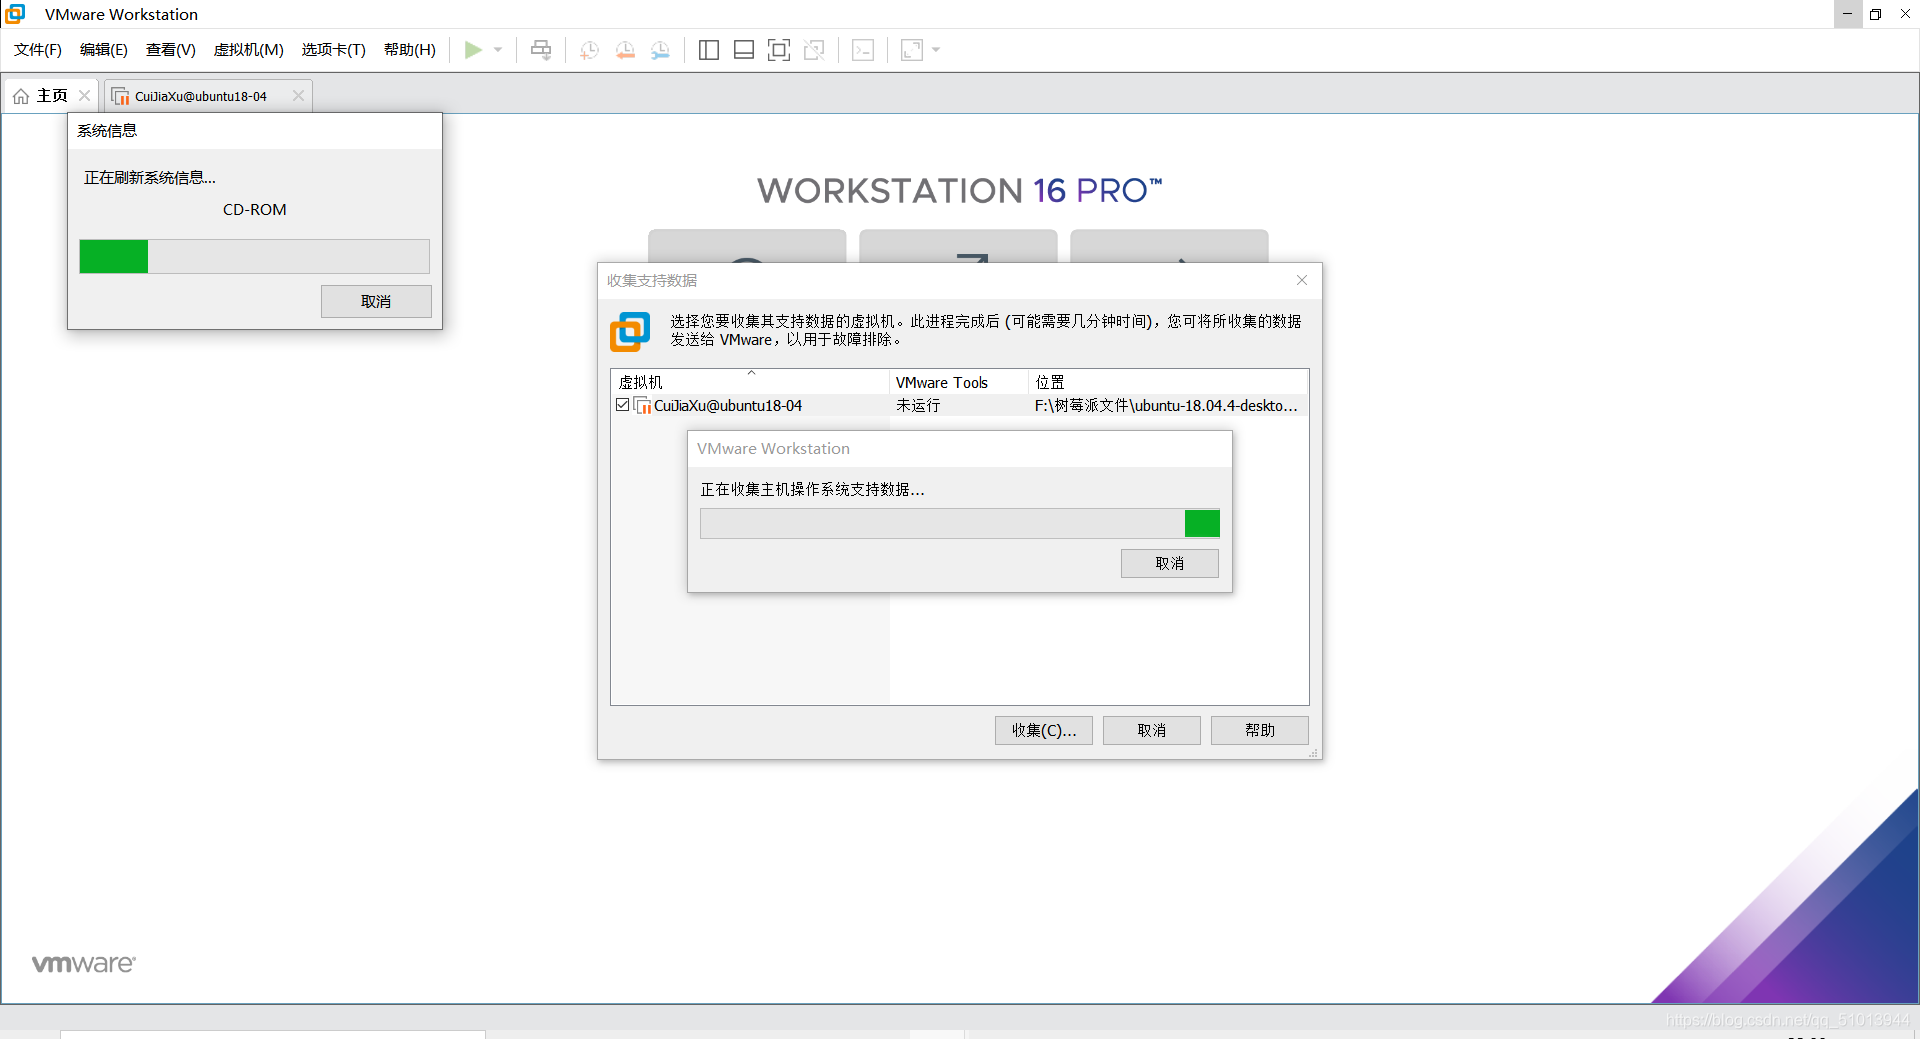Click the CD-ROM system info progress bar
Screen dimensions: 1920x1039
click(x=255, y=257)
